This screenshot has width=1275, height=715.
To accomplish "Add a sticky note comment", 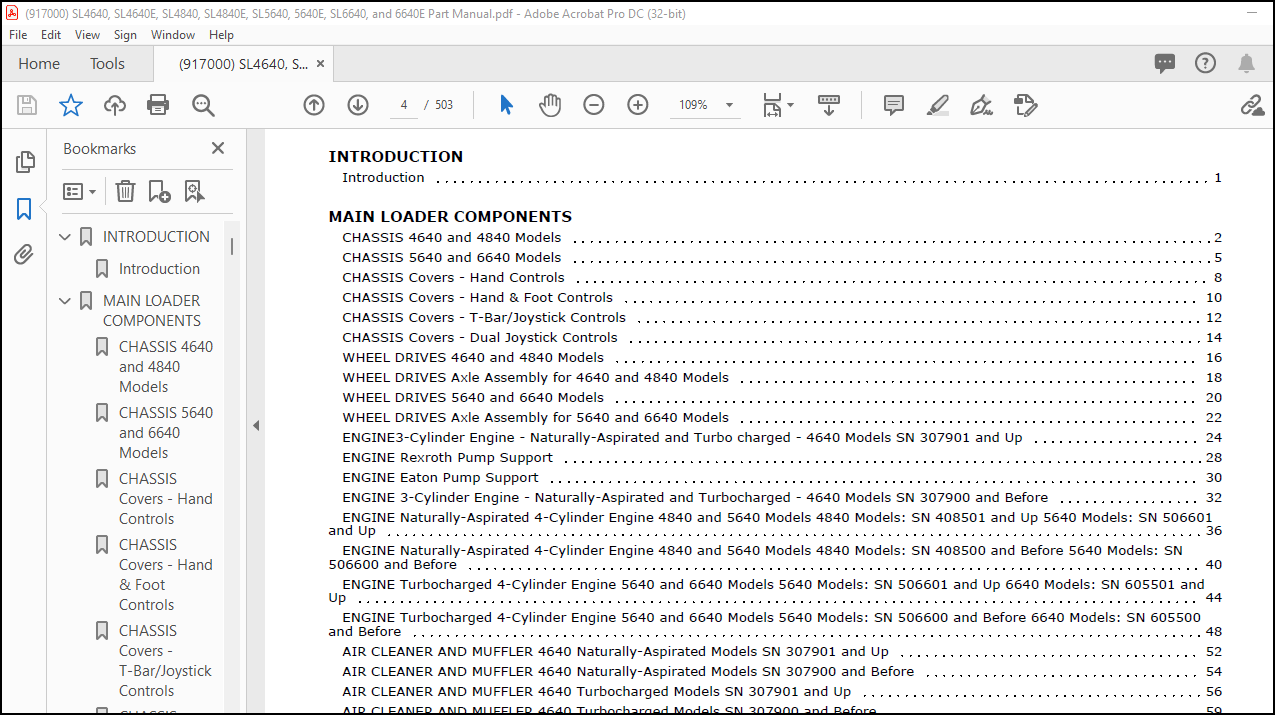I will [x=894, y=105].
